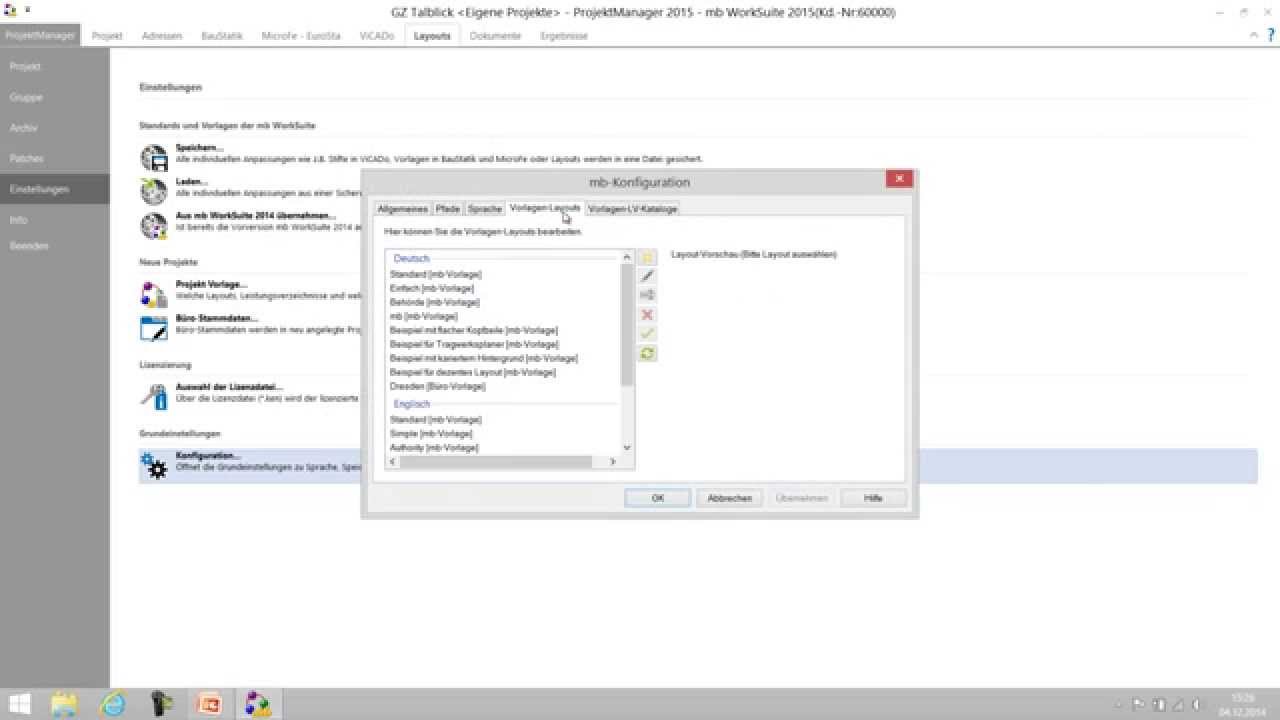
Task: Select Deutsch 'Standard [mb-Vorlage]' layout
Action: 436,274
